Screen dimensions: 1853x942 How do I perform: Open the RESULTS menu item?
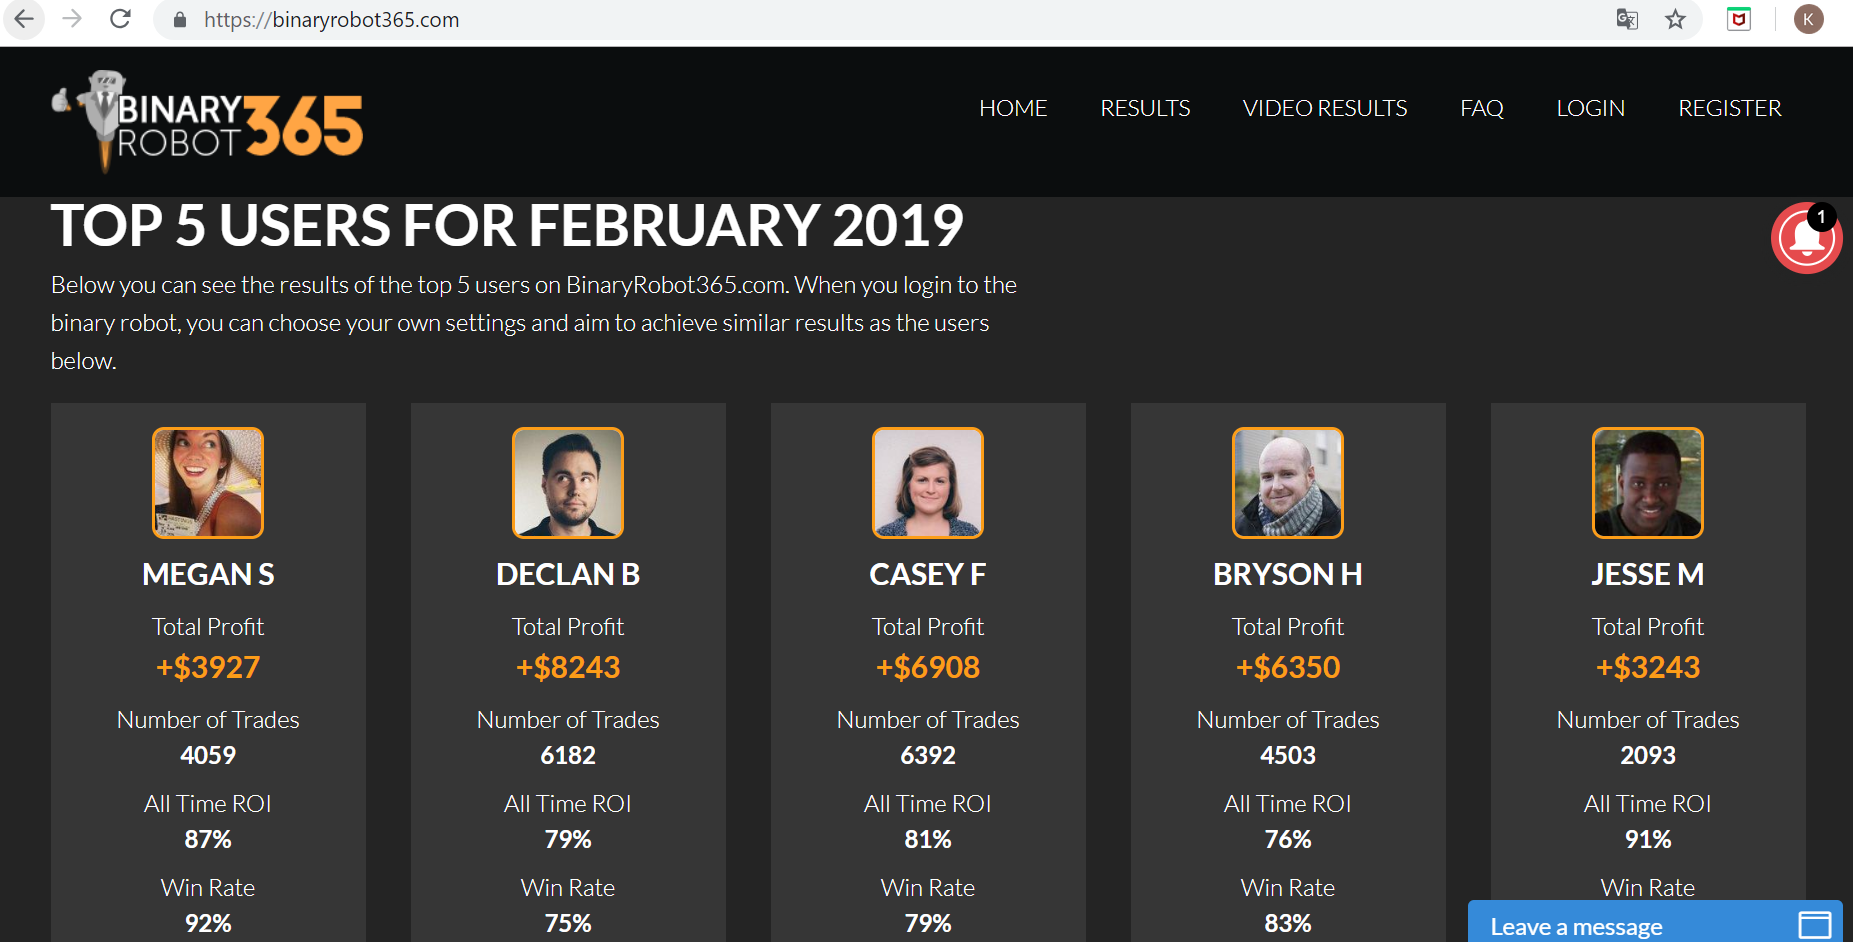[x=1145, y=108]
